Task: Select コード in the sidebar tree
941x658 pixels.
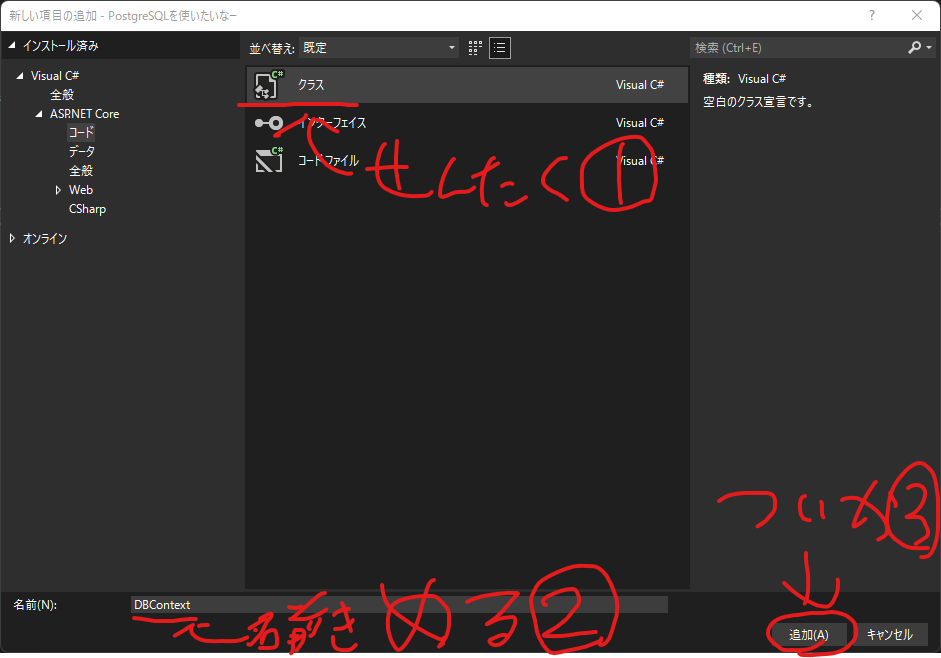Action: [83, 132]
